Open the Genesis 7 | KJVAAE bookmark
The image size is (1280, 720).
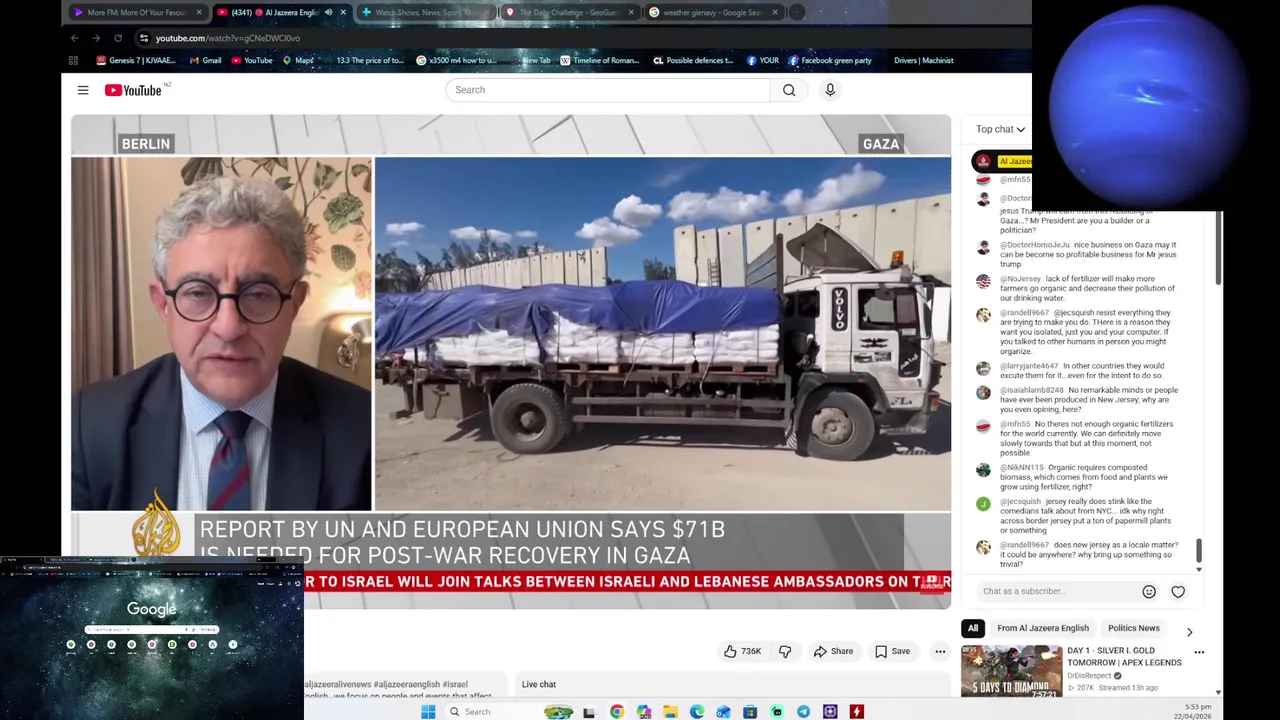pyautogui.click(x=136, y=60)
